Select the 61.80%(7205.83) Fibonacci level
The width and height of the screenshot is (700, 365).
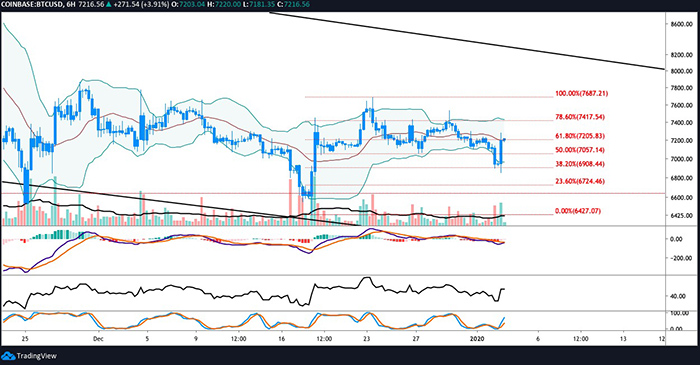tap(580, 136)
